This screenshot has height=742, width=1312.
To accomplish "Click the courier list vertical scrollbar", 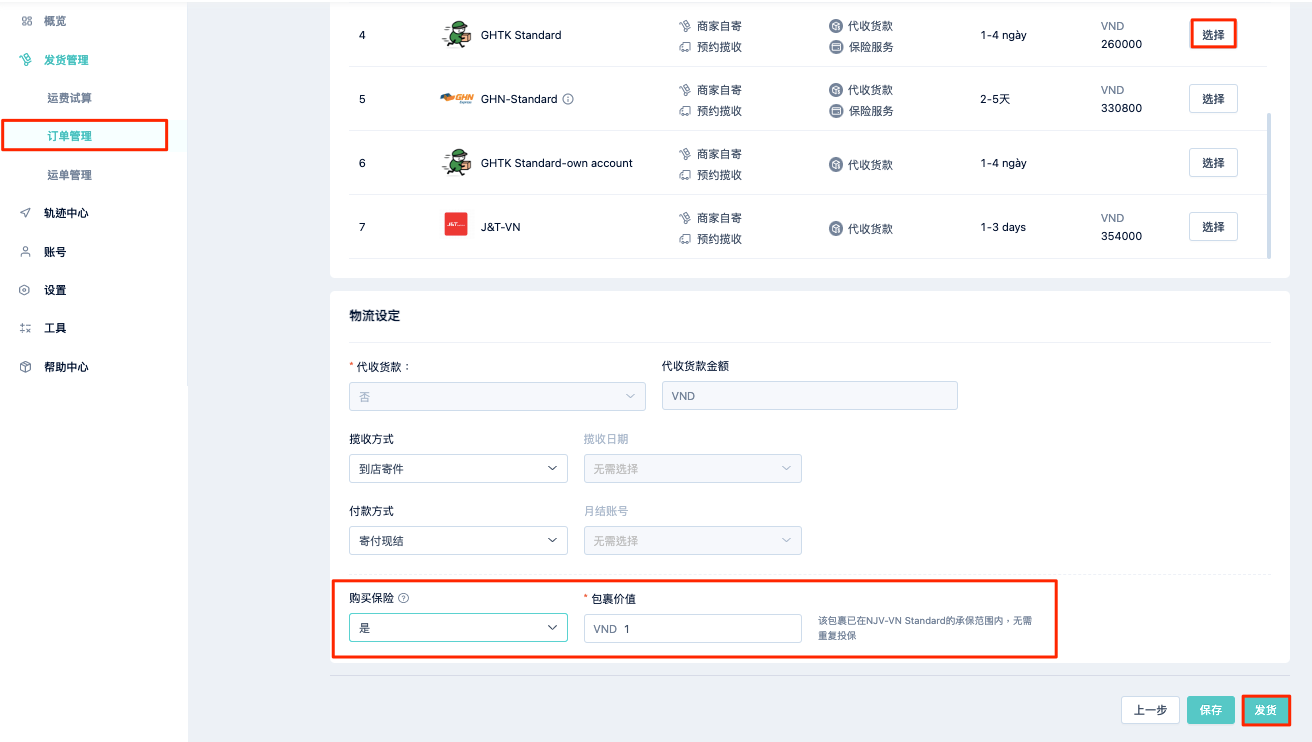I will (x=1270, y=185).
